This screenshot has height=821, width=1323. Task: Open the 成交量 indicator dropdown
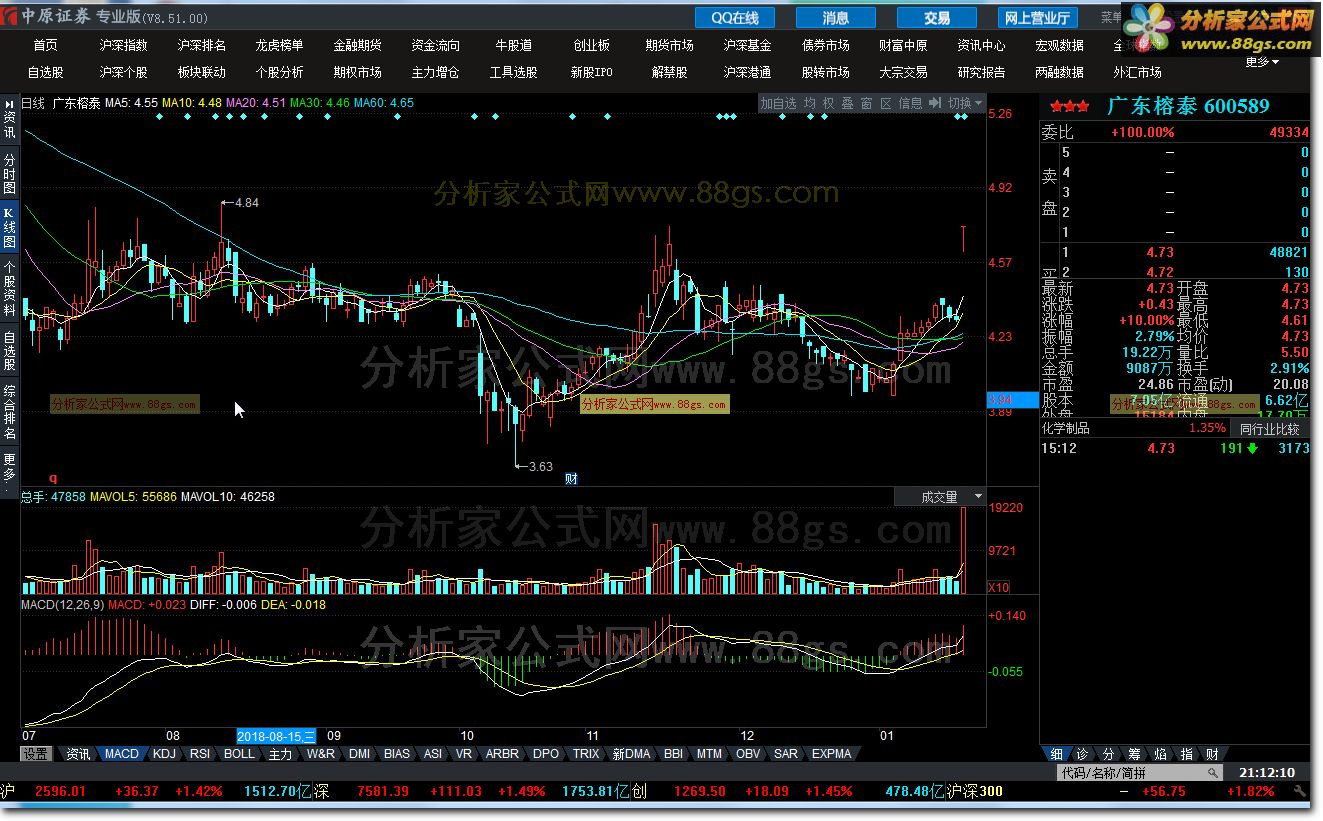(x=940, y=497)
